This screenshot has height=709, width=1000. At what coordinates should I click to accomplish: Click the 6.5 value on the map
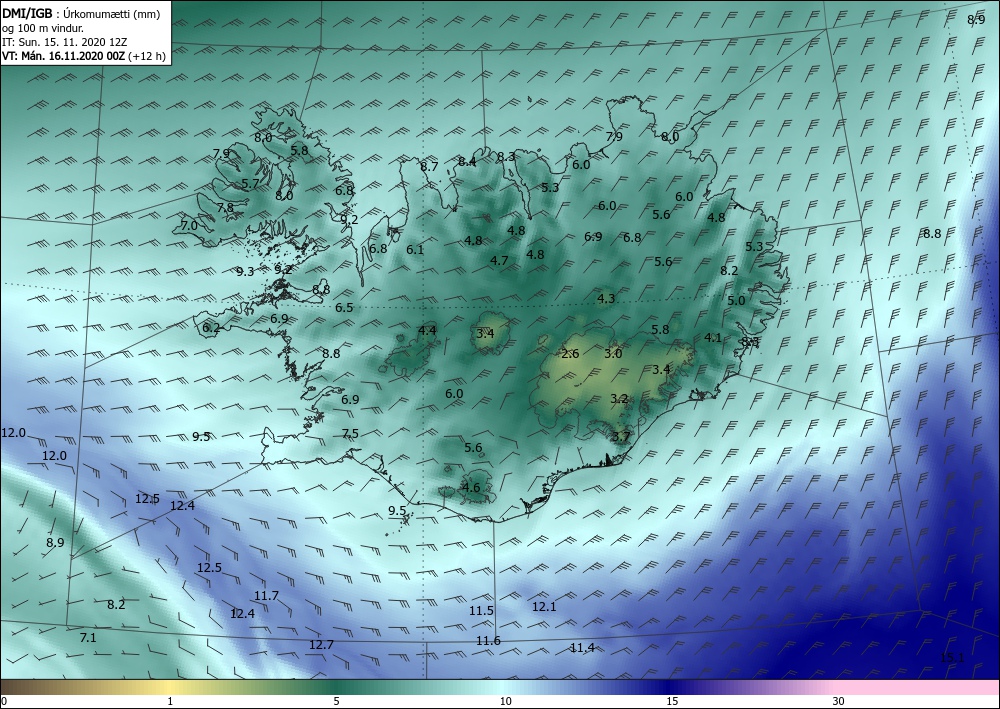click(x=344, y=308)
